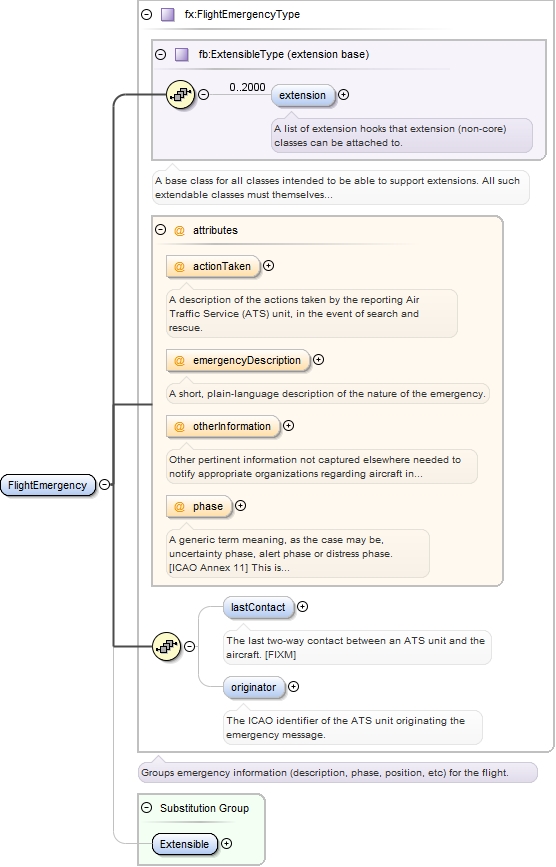This screenshot has height=867, width=556.
Task: Click the purple fb:ExtensibleType type icon
Action: pos(181,54)
